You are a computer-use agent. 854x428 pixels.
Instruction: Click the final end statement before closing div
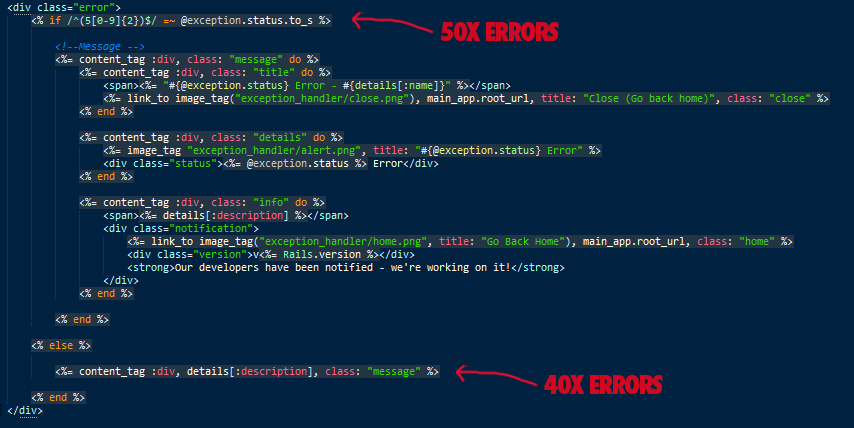58,398
